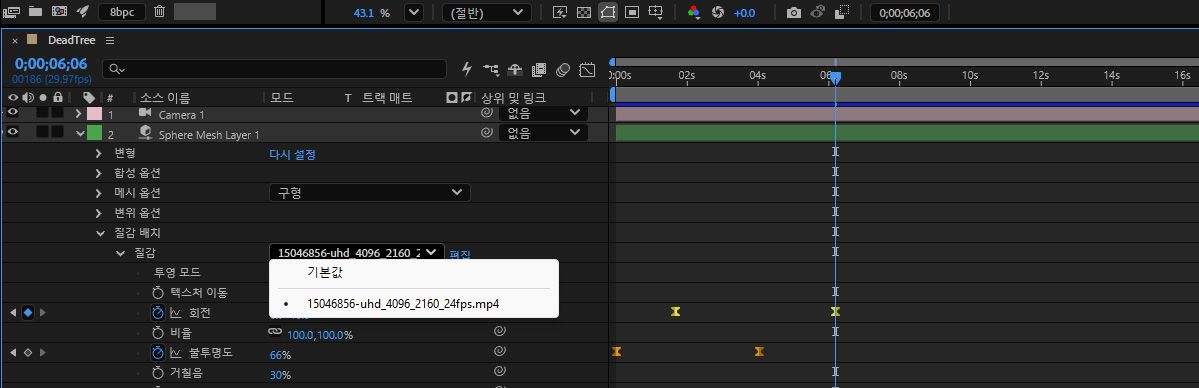Open the 구형 mesh type dropdown
1199x388 pixels.
coord(369,193)
